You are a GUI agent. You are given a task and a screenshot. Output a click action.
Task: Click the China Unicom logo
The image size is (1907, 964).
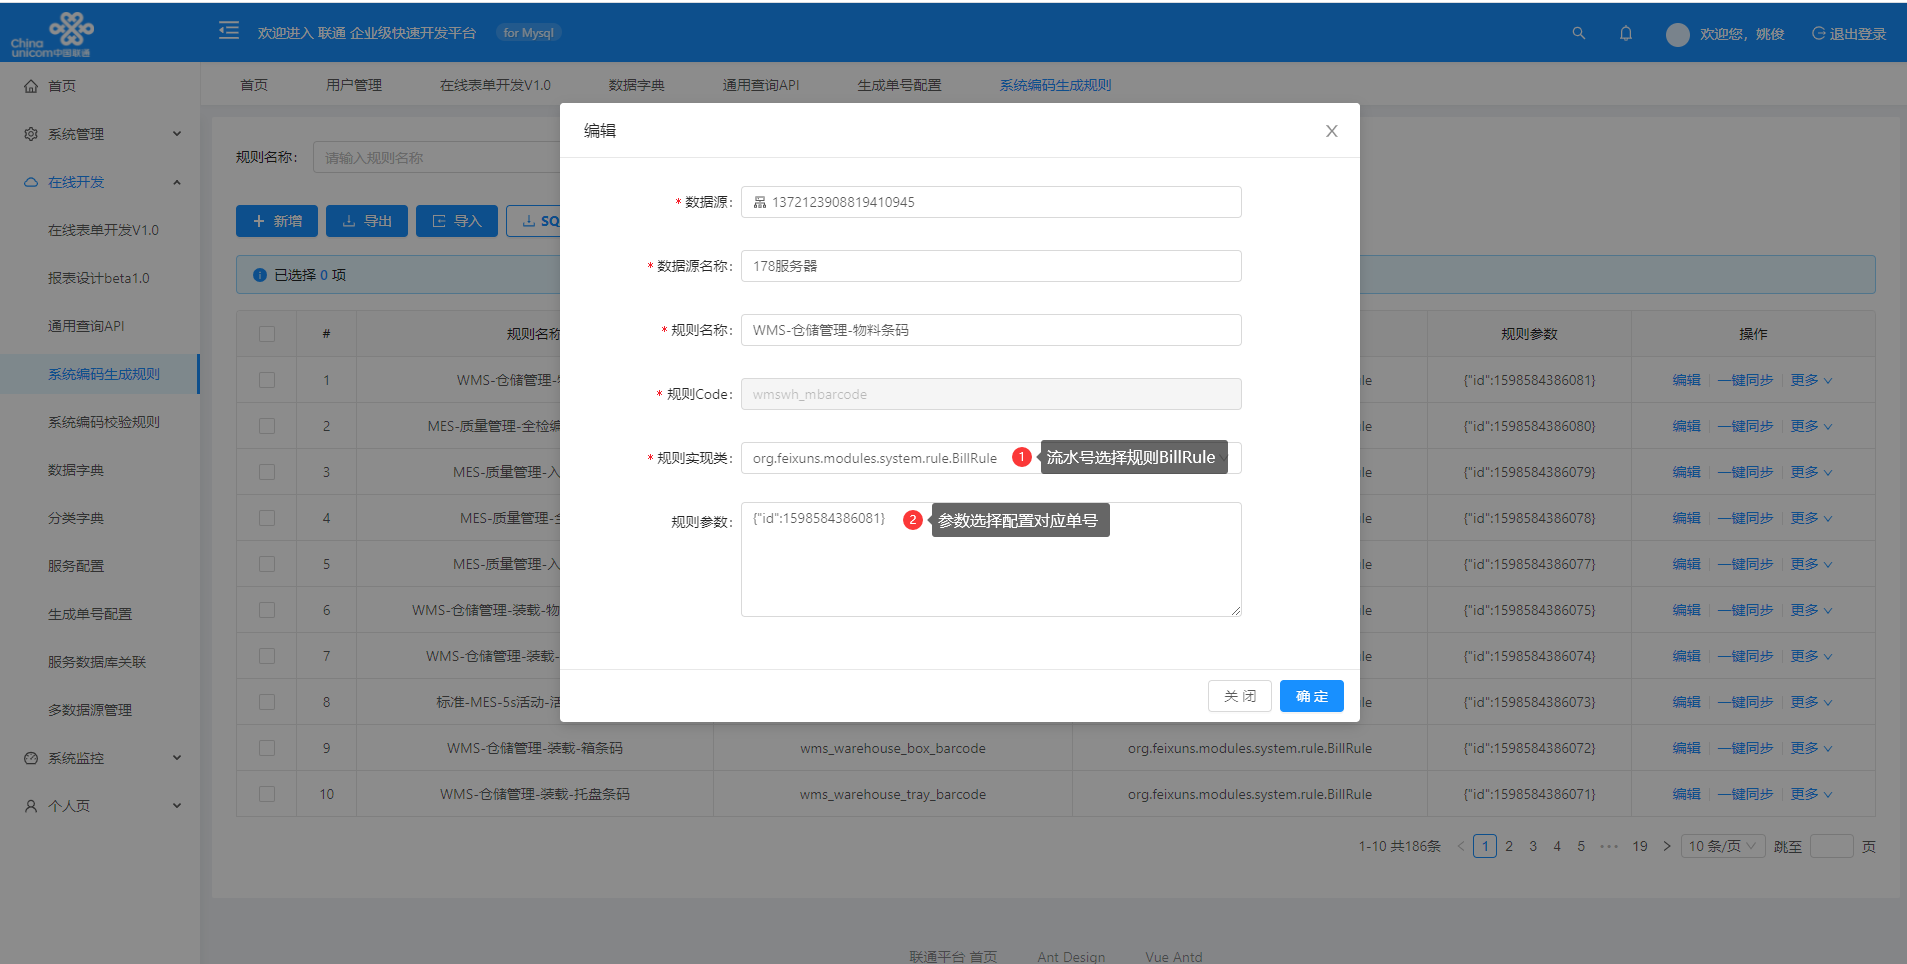[x=51, y=34]
